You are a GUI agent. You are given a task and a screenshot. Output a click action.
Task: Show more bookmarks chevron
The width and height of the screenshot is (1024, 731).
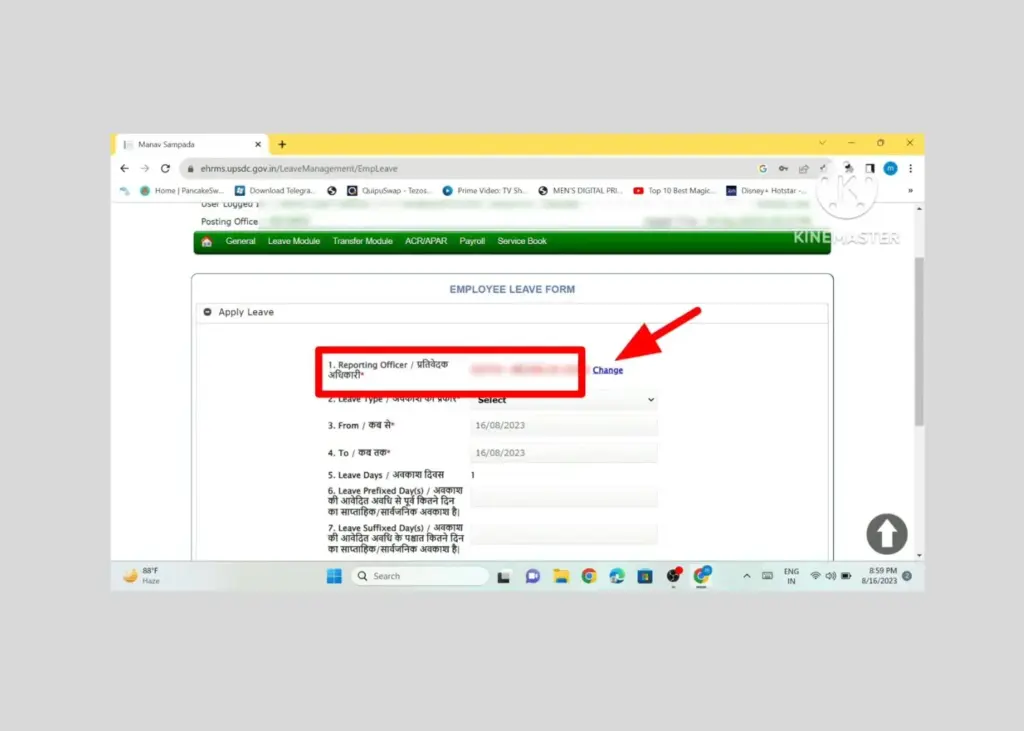pos(910,191)
